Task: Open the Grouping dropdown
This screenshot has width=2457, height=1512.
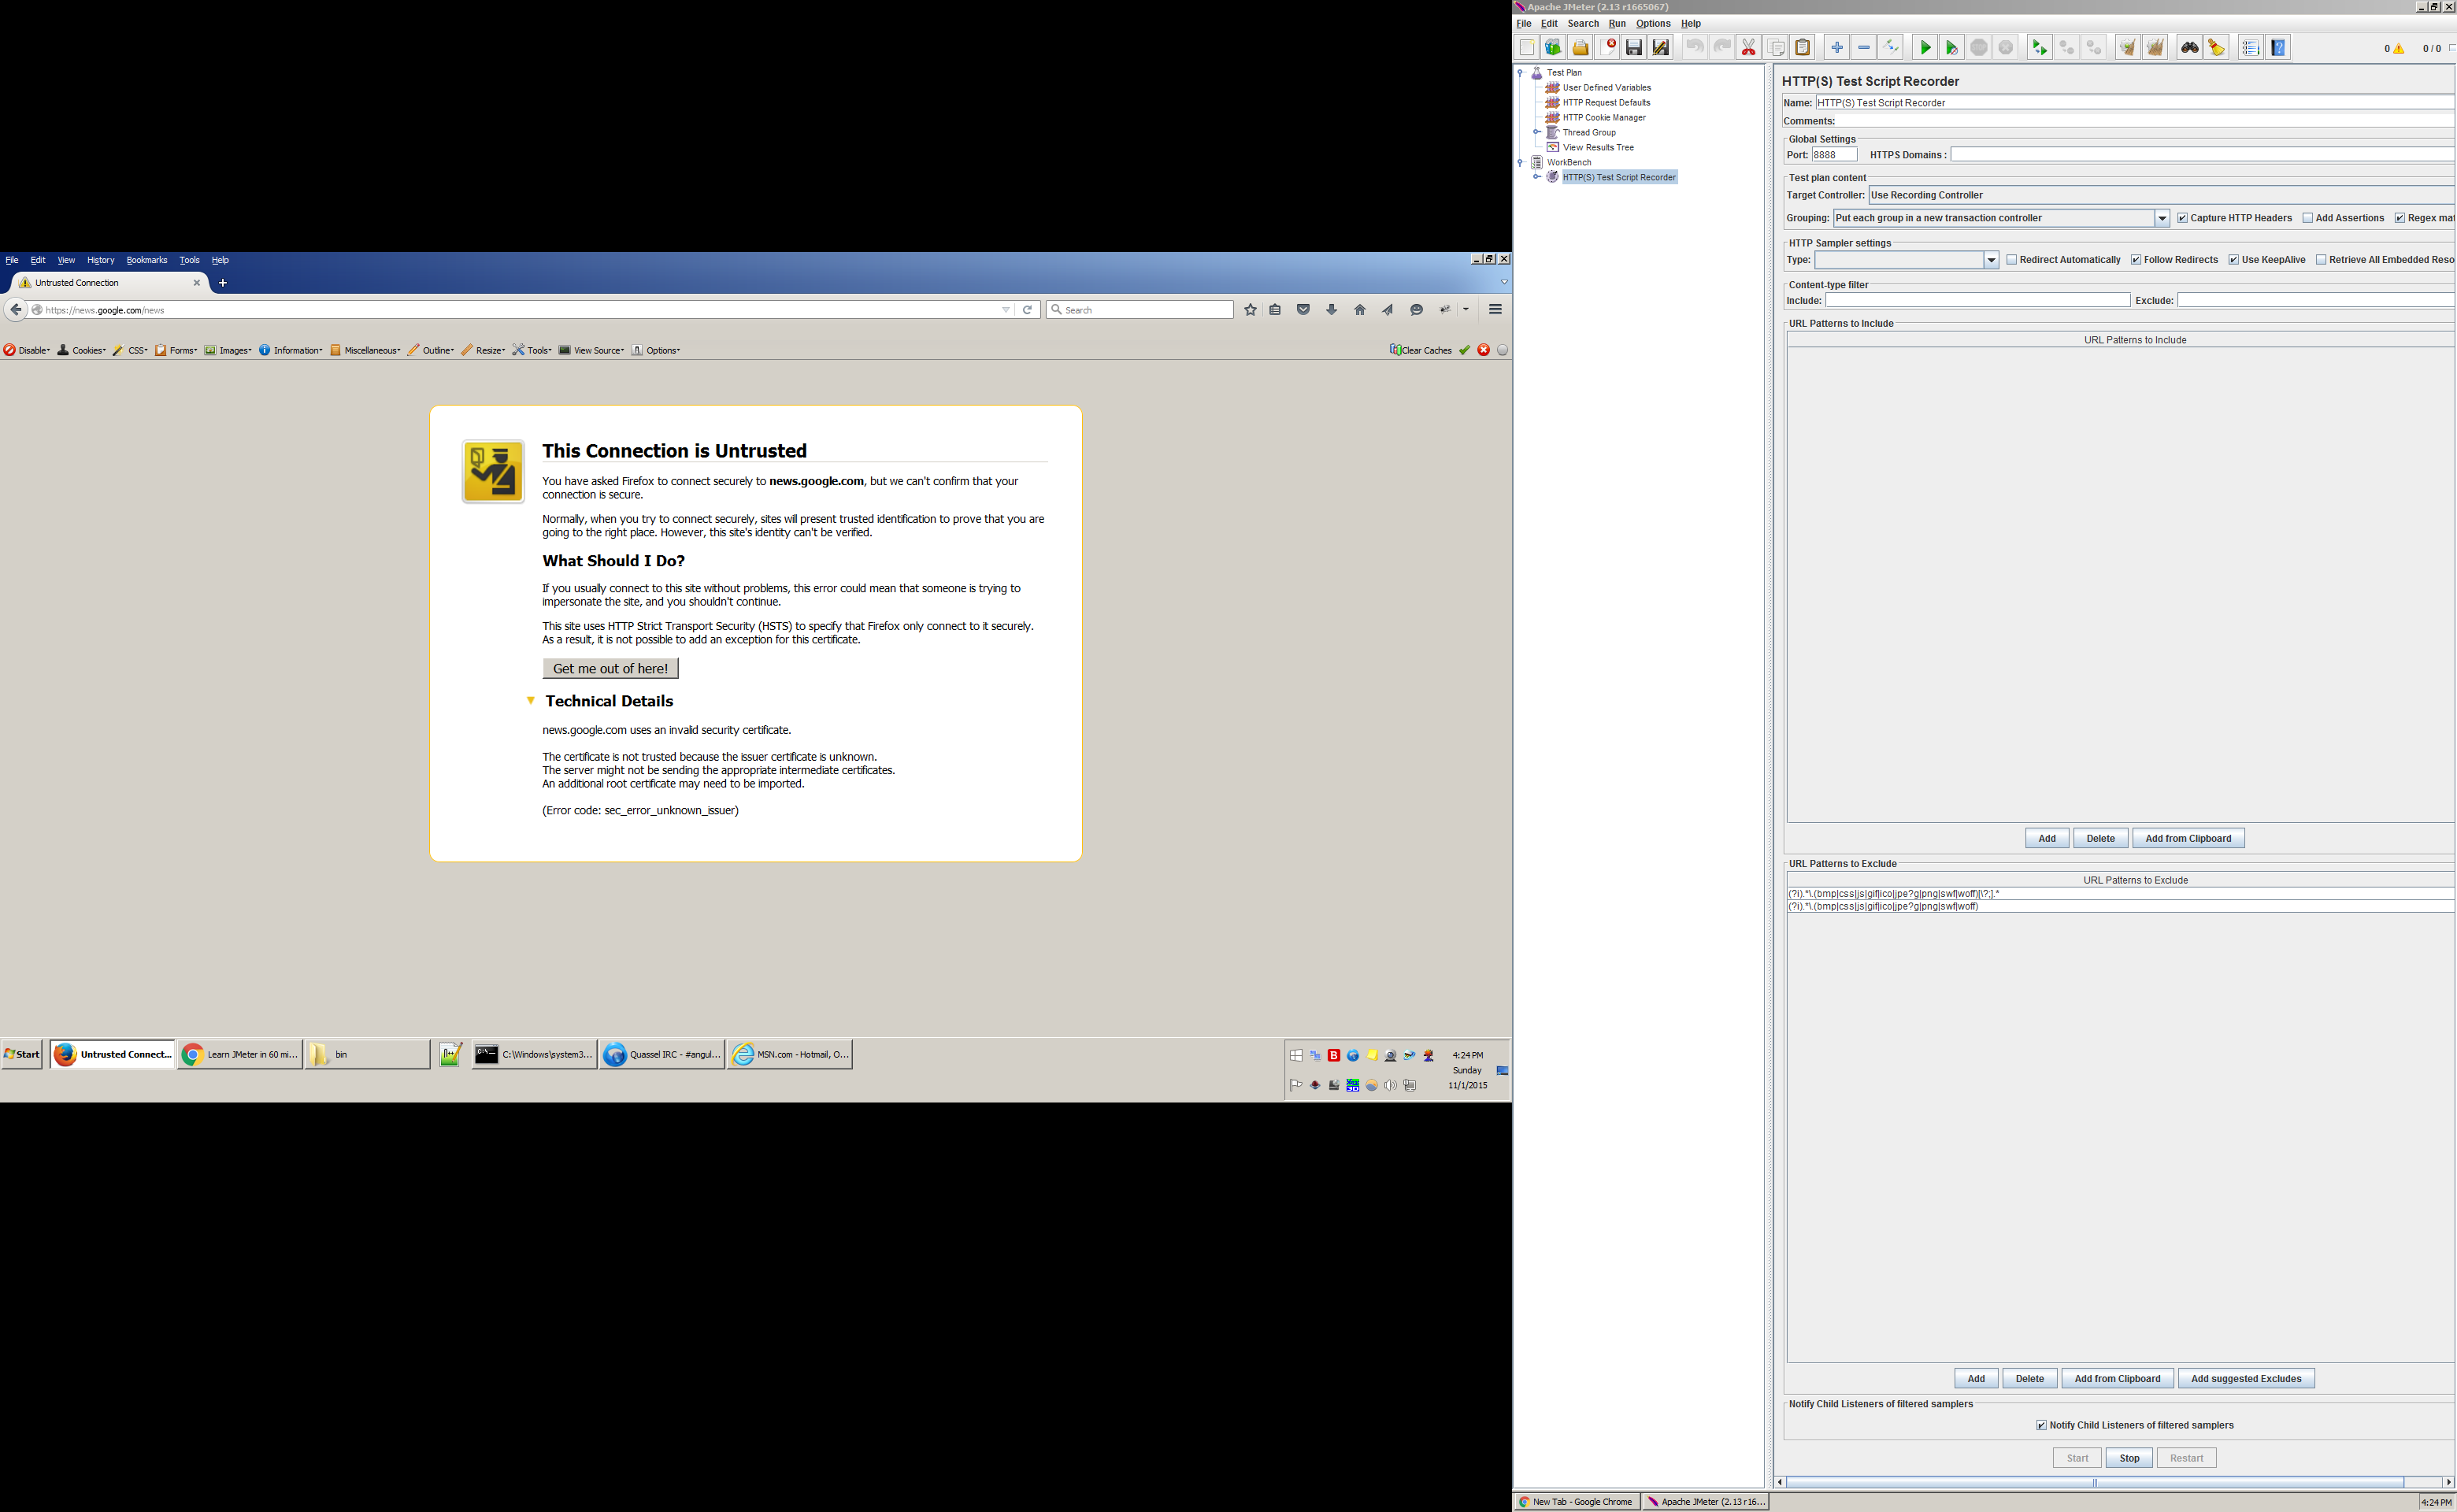Action: click(x=2161, y=218)
